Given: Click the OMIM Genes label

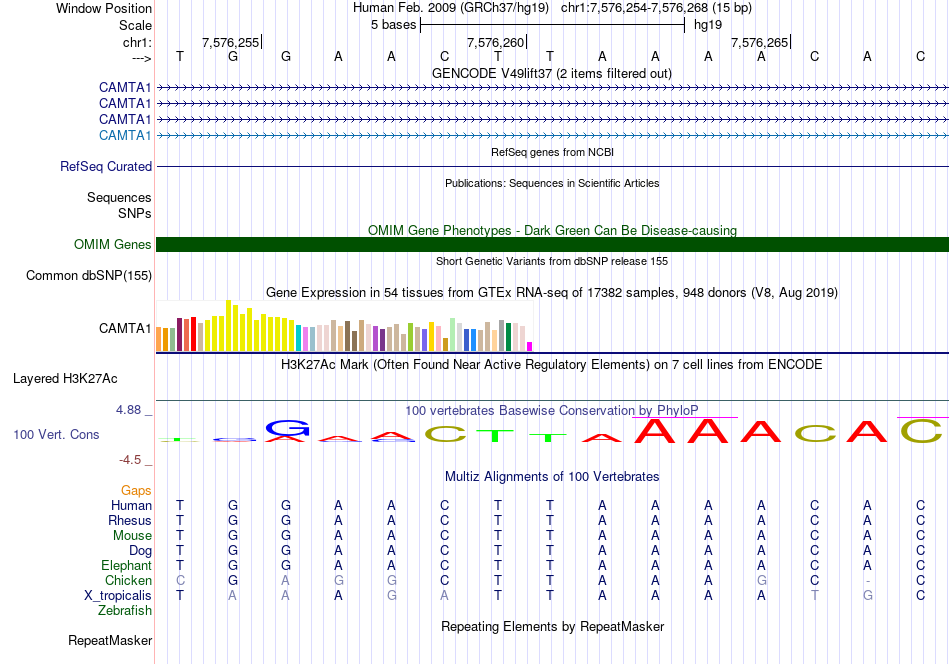Looking at the screenshot, I should point(112,244).
